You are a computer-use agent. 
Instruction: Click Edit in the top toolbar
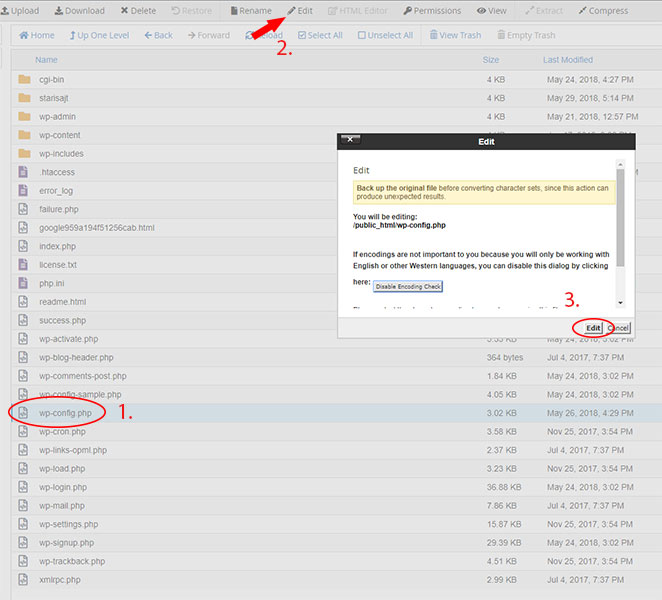[x=300, y=11]
